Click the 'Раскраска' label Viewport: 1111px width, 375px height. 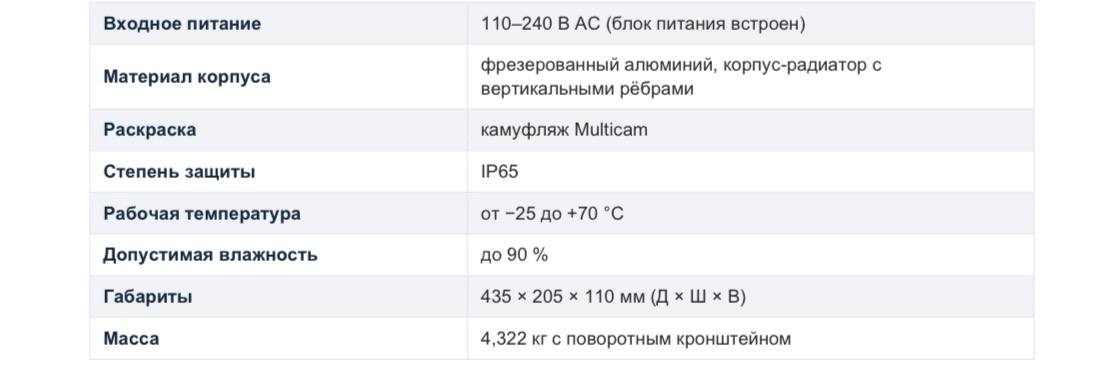(x=150, y=130)
